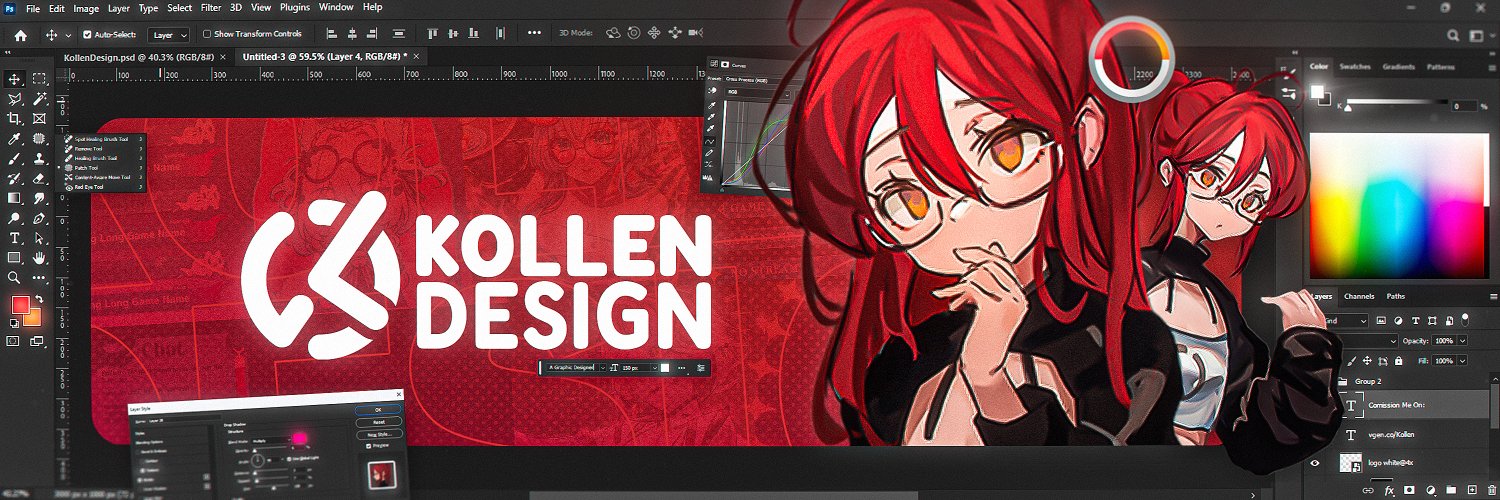
Task: Switch to the Swatches panel tab
Action: (1355, 67)
